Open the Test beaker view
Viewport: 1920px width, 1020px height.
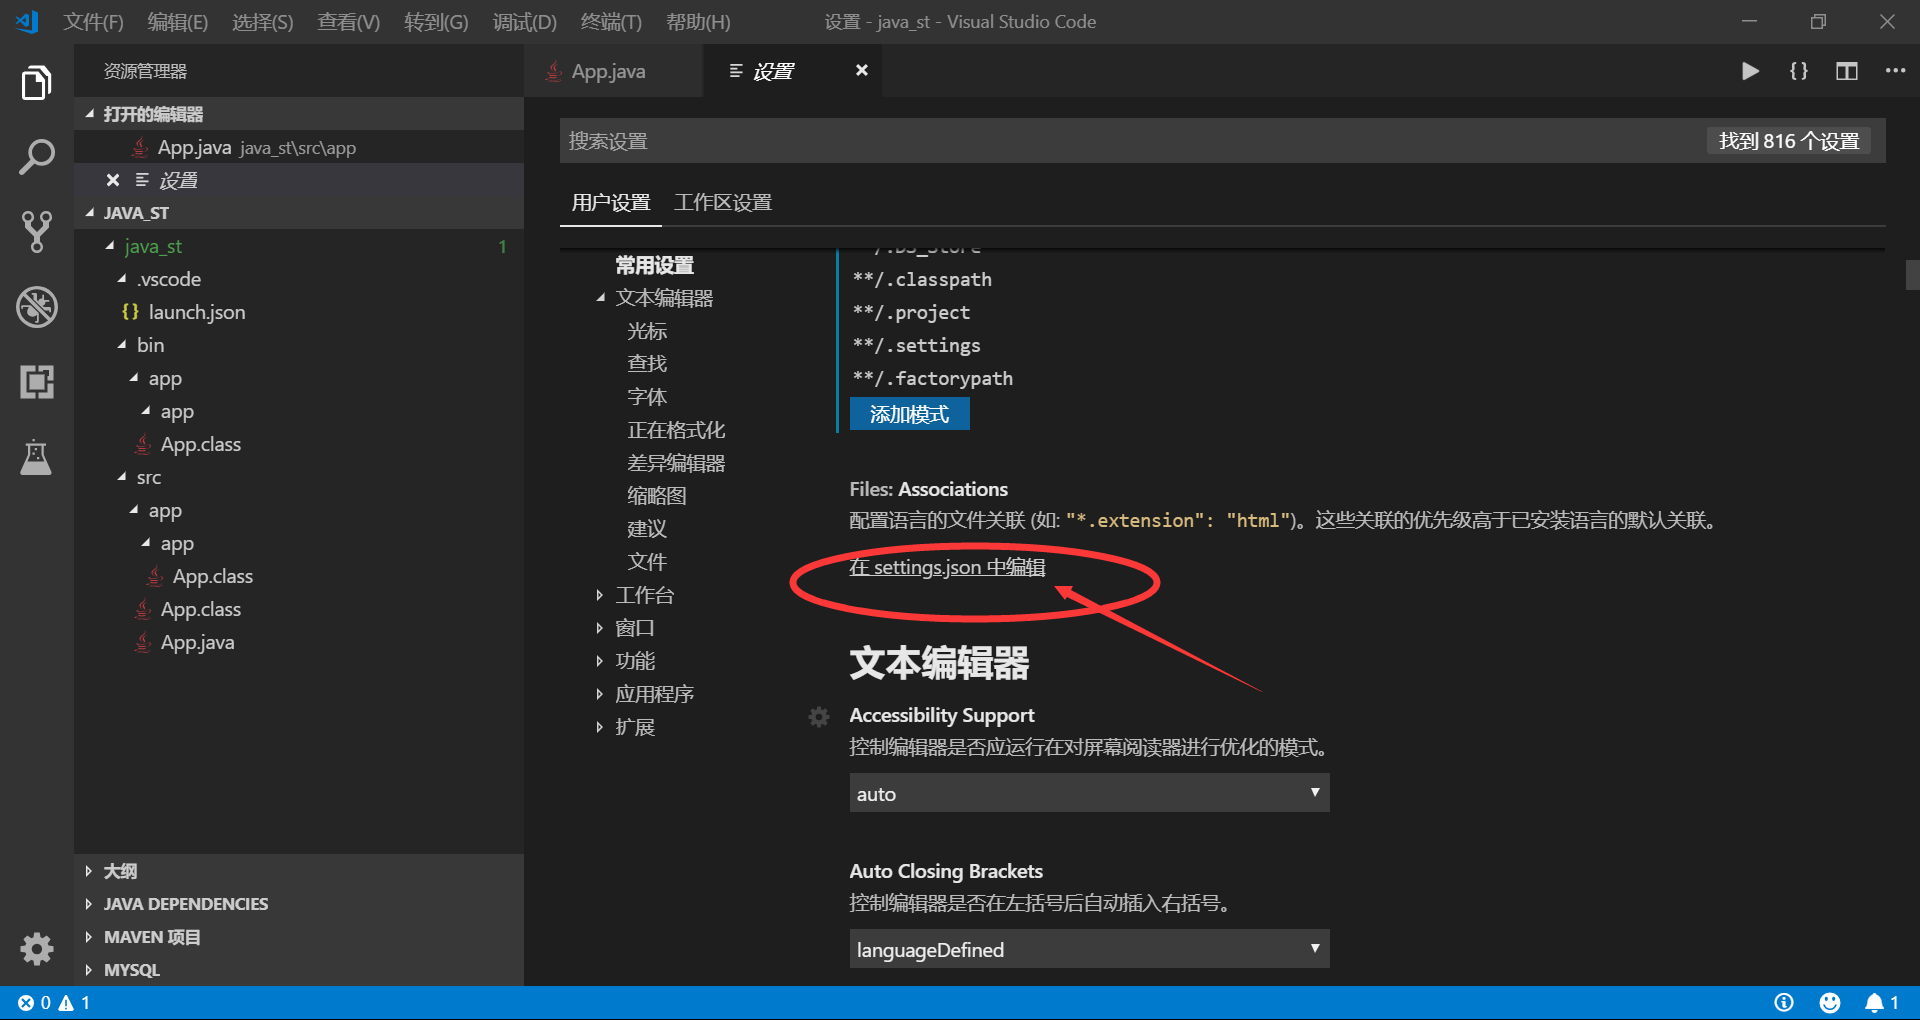37,458
